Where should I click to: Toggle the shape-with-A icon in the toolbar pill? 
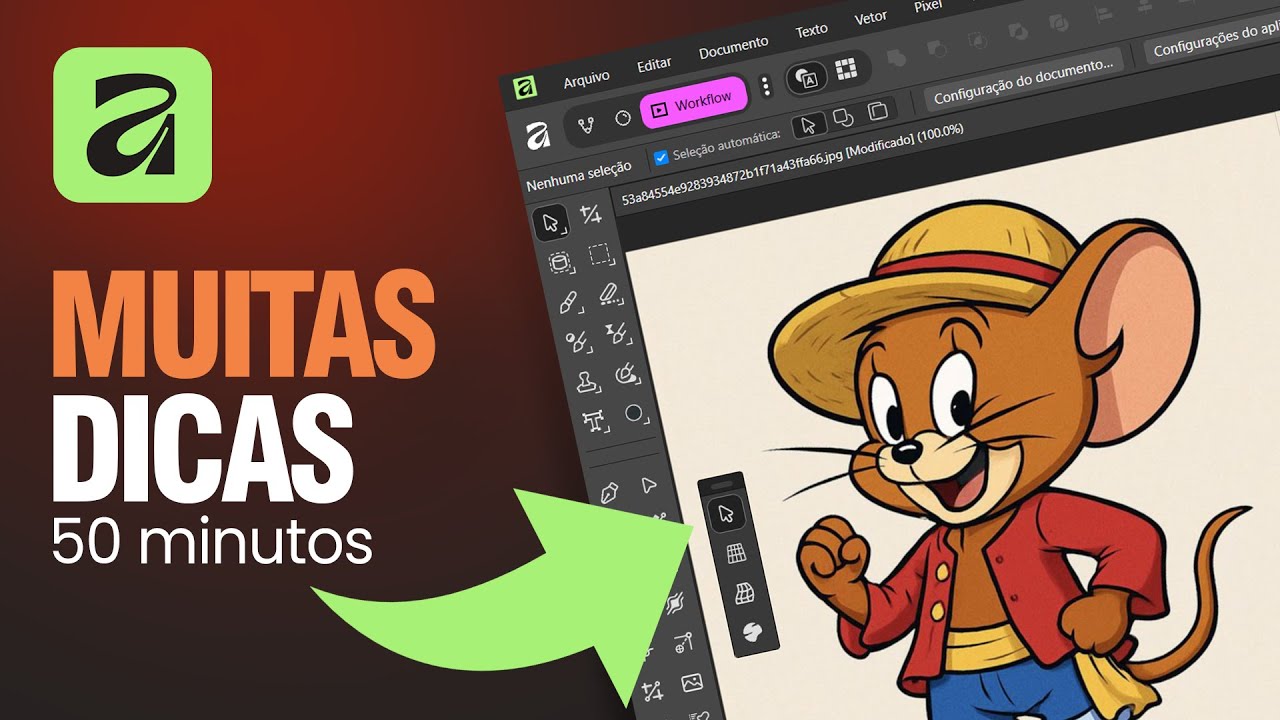click(807, 77)
